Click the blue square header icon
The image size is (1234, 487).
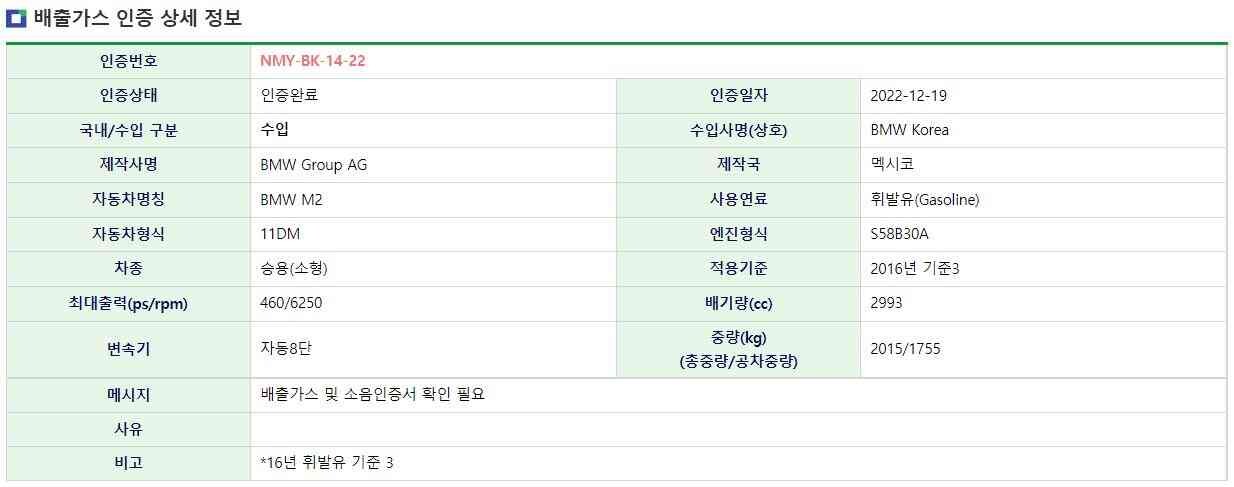(15, 18)
